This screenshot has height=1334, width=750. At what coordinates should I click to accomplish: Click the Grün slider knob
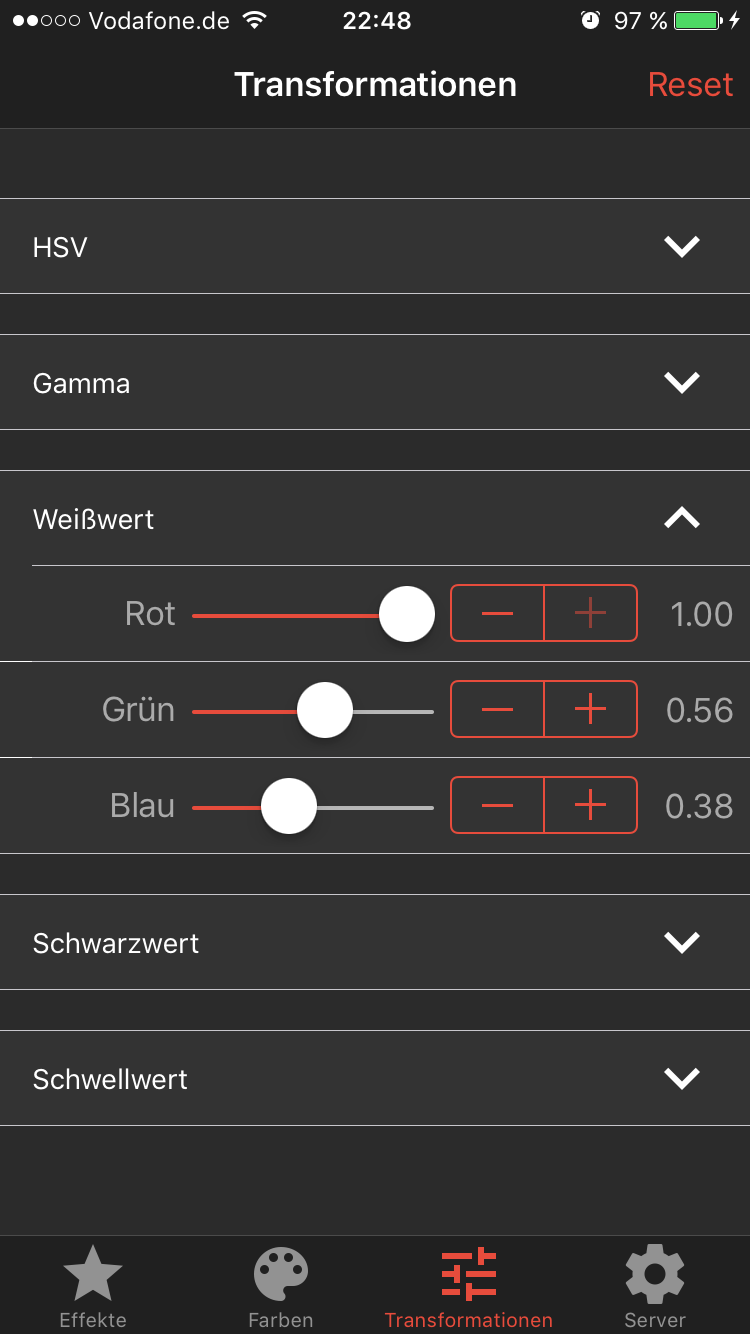tap(325, 710)
